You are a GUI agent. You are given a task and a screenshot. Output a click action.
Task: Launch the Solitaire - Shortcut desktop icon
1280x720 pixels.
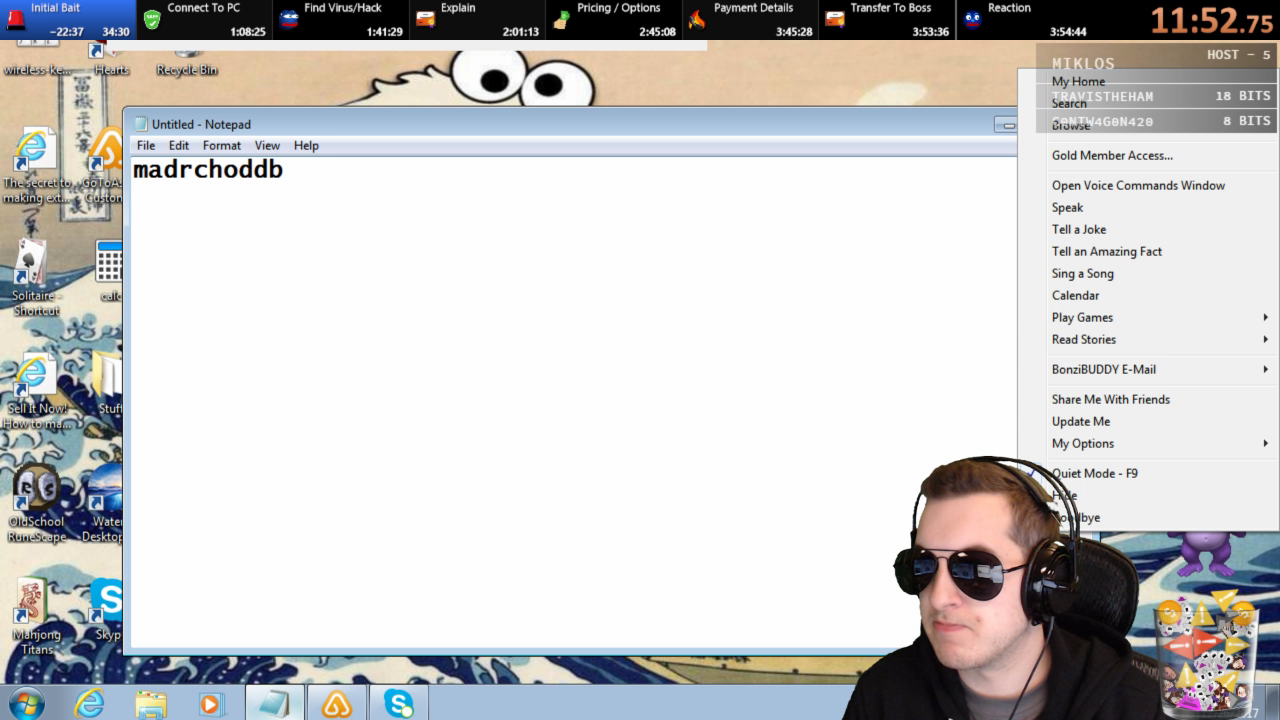point(36,278)
